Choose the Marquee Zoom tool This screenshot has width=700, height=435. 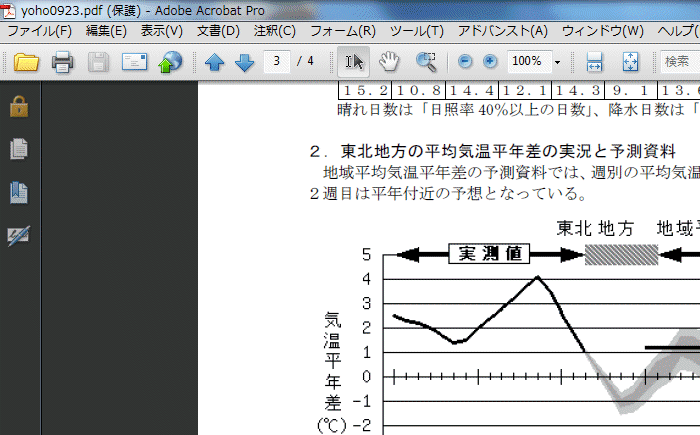426,62
